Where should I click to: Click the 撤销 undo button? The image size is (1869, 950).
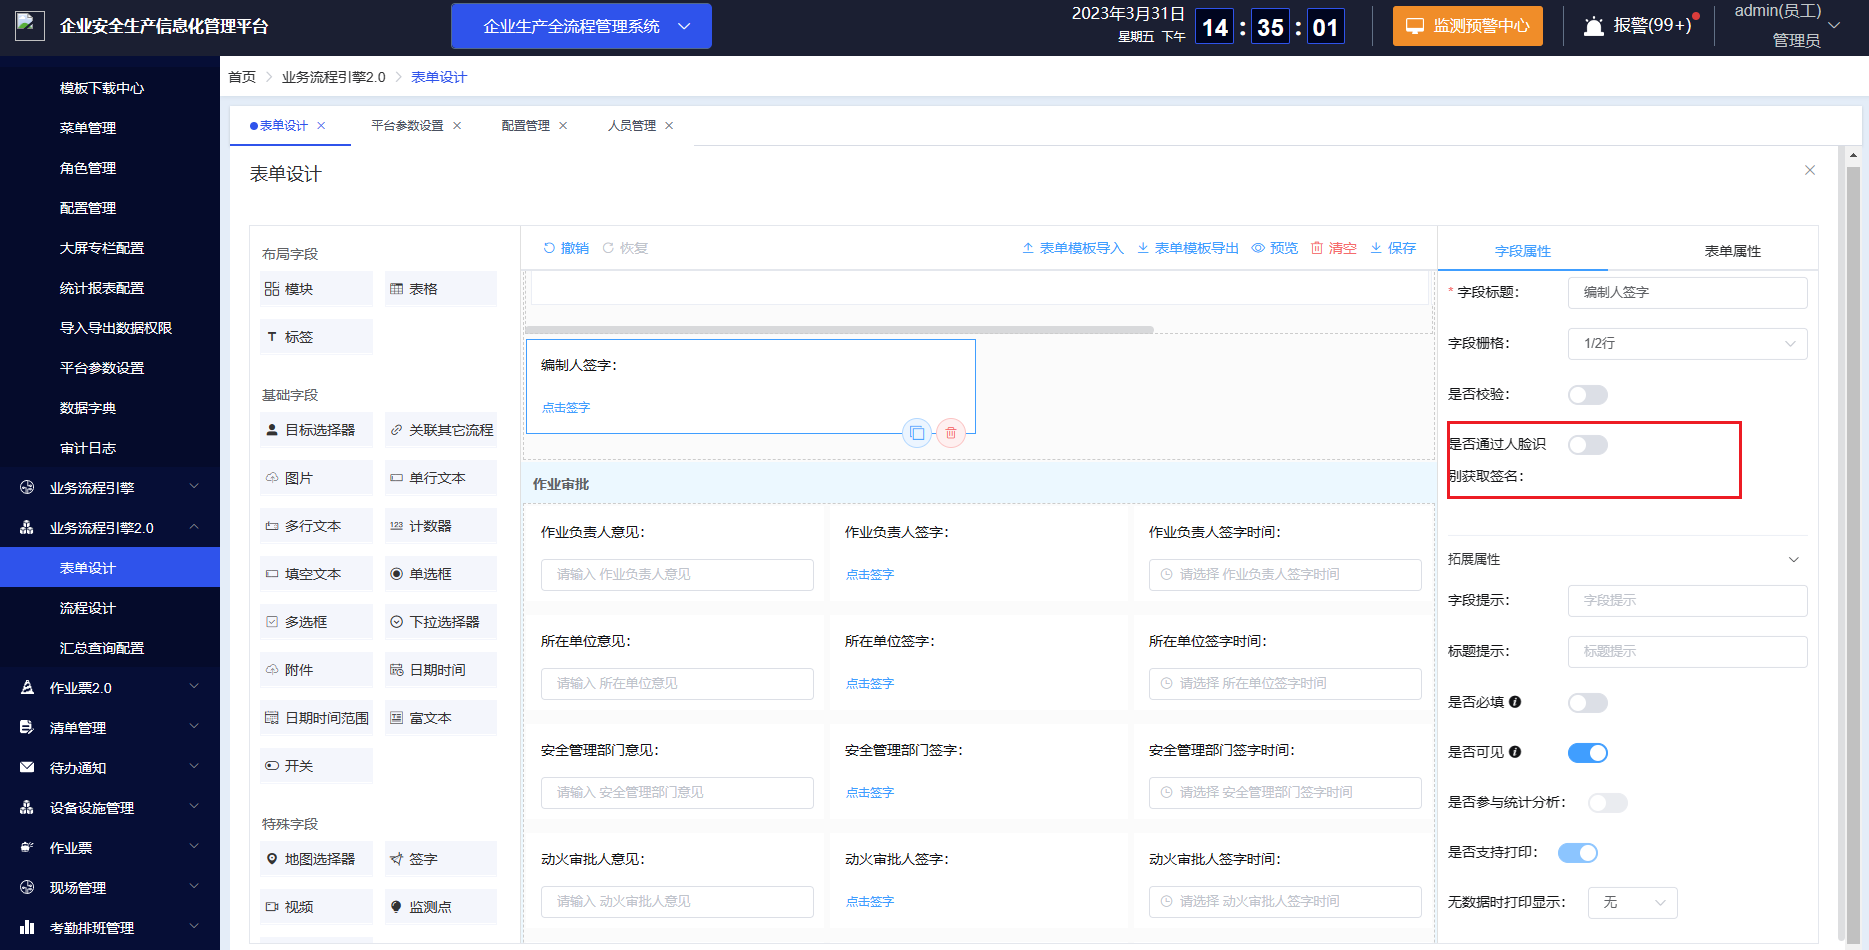pyautogui.click(x=566, y=248)
